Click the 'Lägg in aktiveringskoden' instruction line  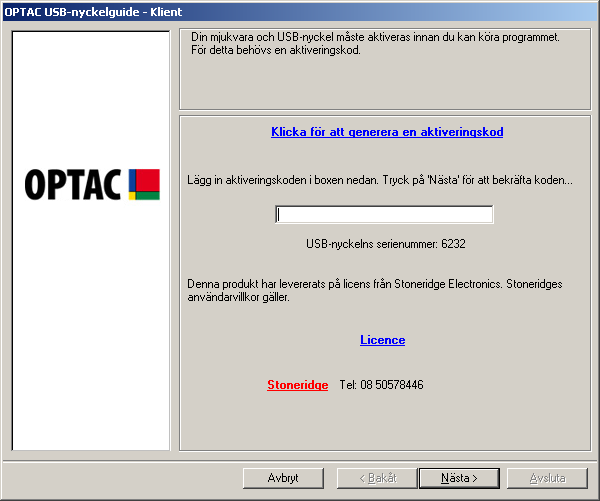click(380, 180)
